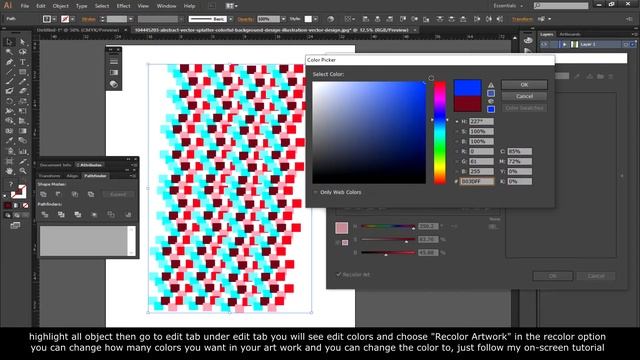This screenshot has width=640, height=360.
Task: Click the hex color input field
Action: point(477,181)
